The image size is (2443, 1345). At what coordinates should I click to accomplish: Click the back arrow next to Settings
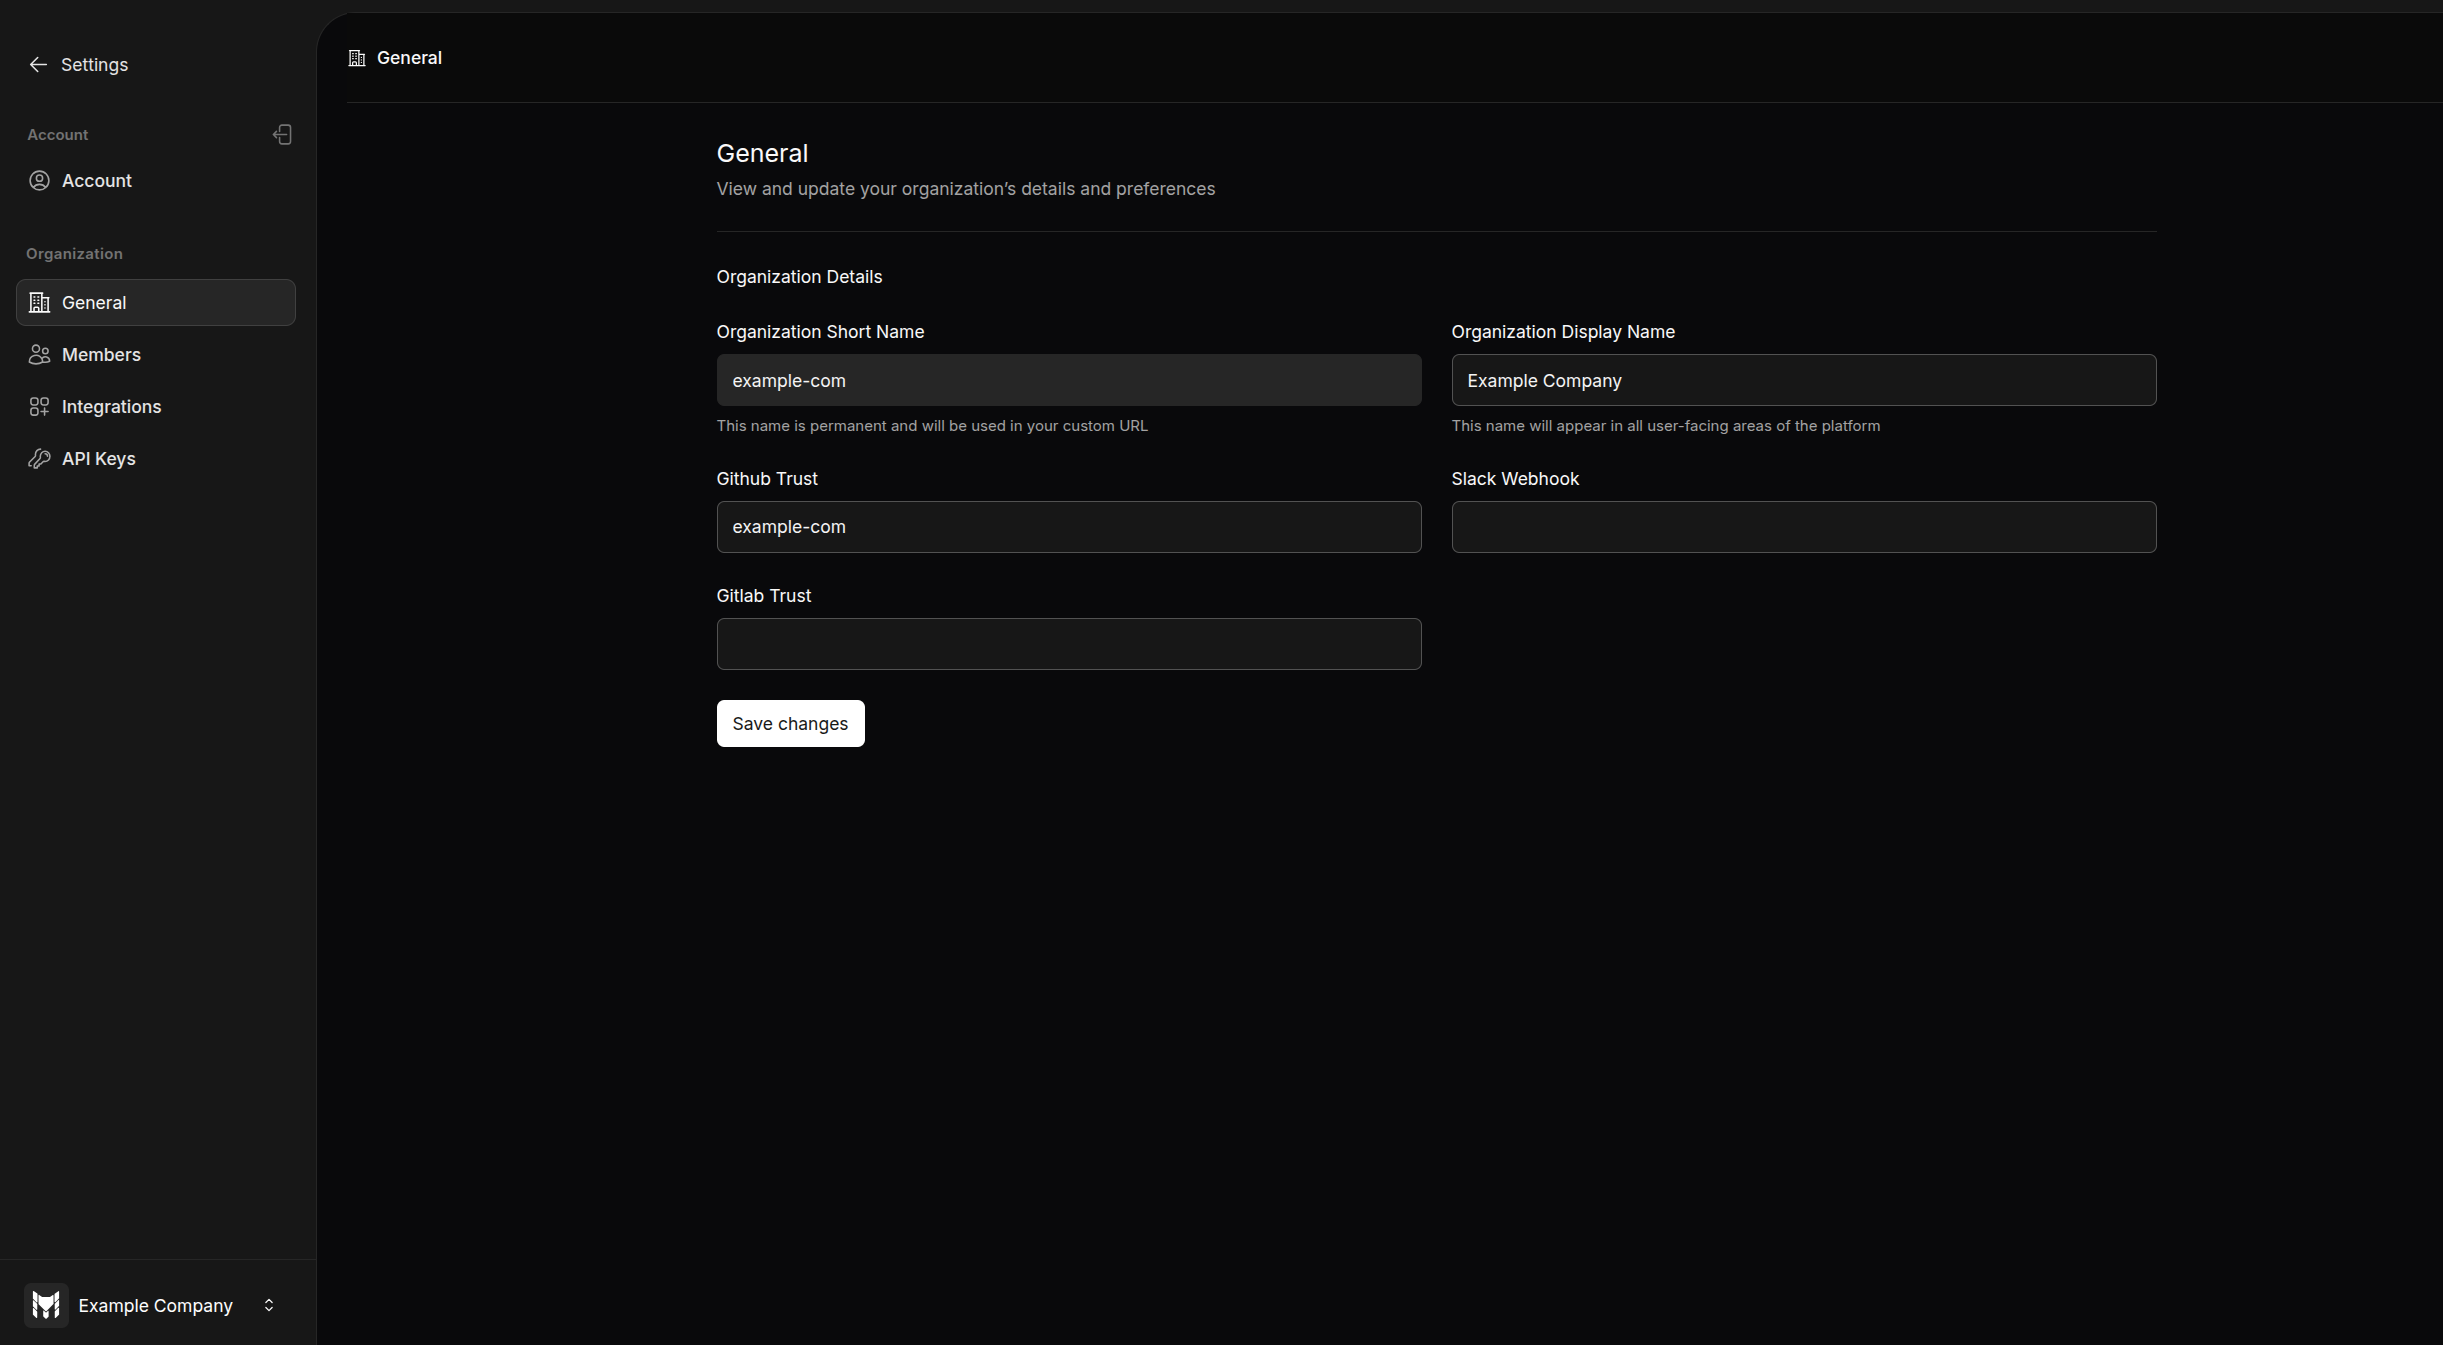point(39,64)
